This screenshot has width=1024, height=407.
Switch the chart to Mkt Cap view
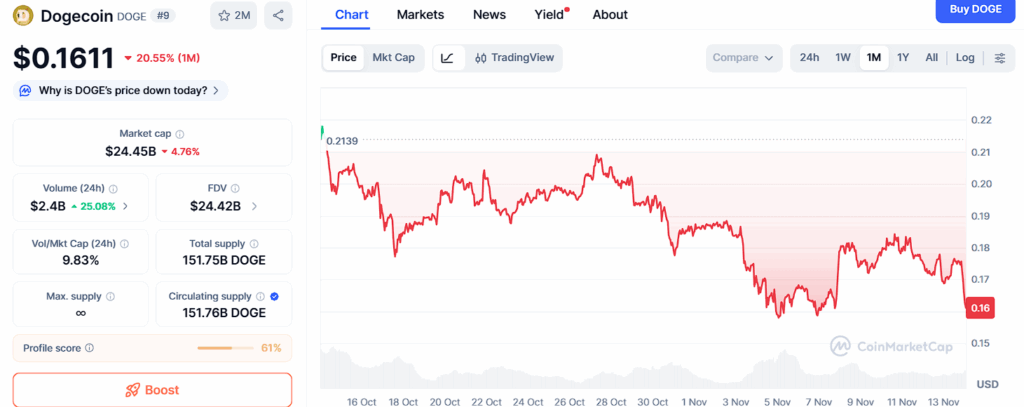coord(393,58)
